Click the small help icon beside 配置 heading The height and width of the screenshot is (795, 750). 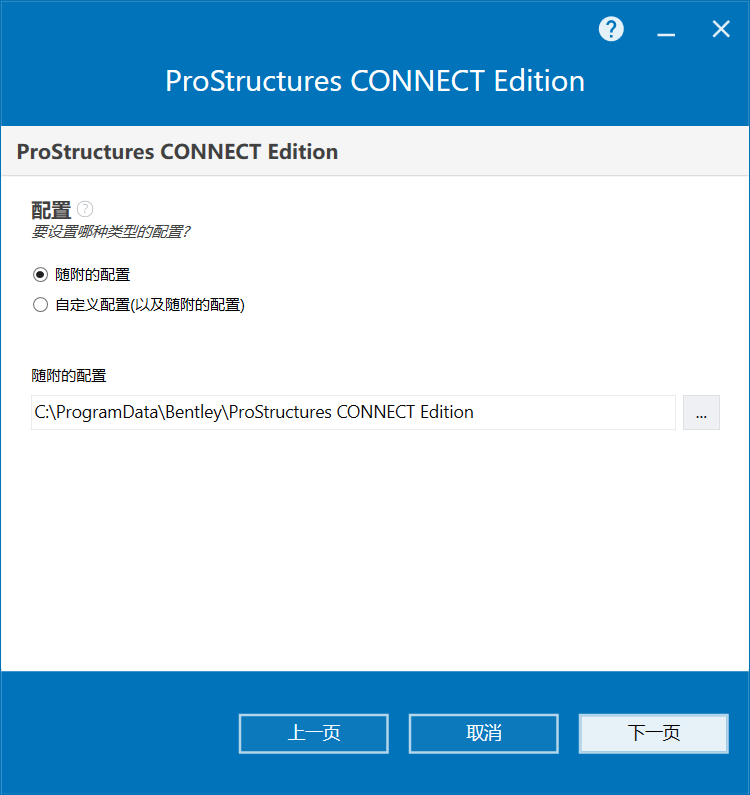[85, 209]
